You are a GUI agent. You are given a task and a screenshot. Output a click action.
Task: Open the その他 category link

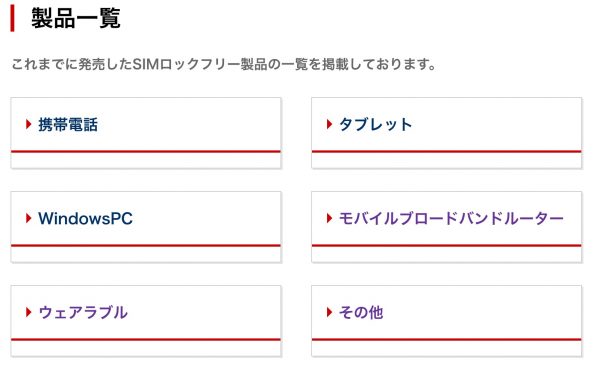pos(361,313)
